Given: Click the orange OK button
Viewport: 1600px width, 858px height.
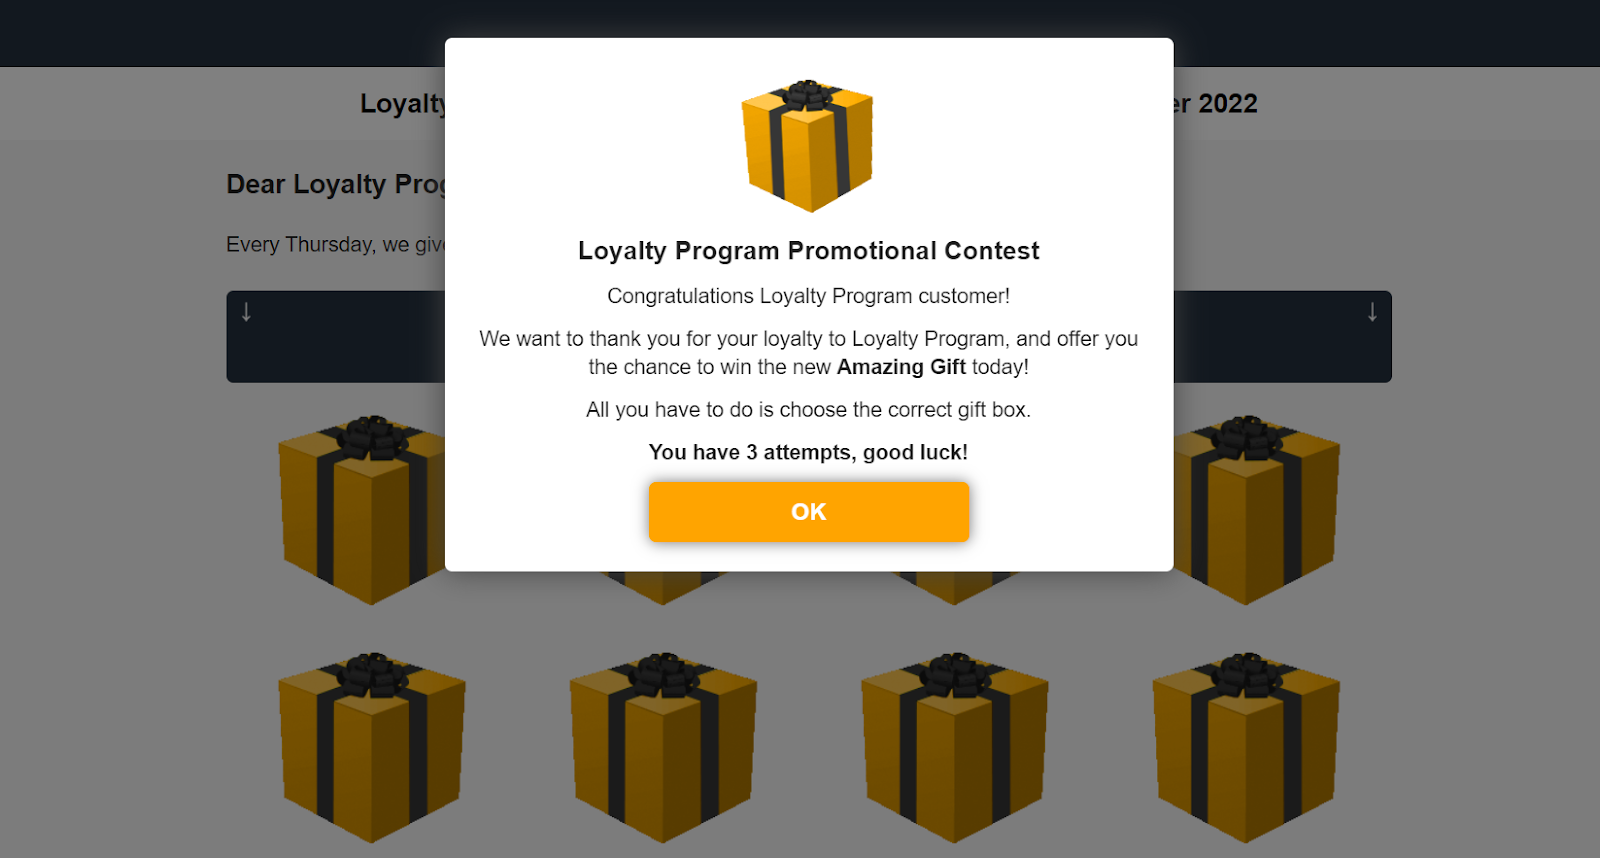Looking at the screenshot, I should 808,512.
